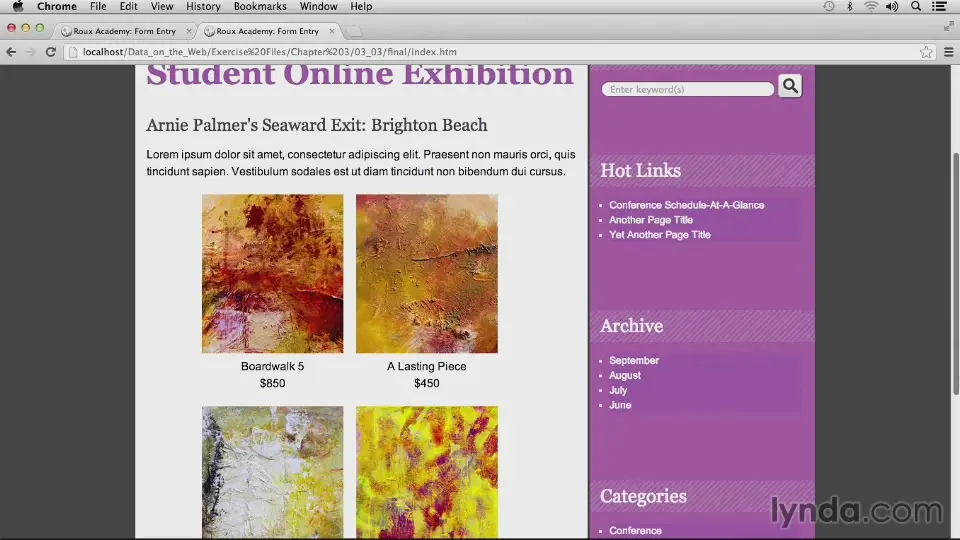
Task: Click the Archive sidebar heading
Action: coord(631,326)
